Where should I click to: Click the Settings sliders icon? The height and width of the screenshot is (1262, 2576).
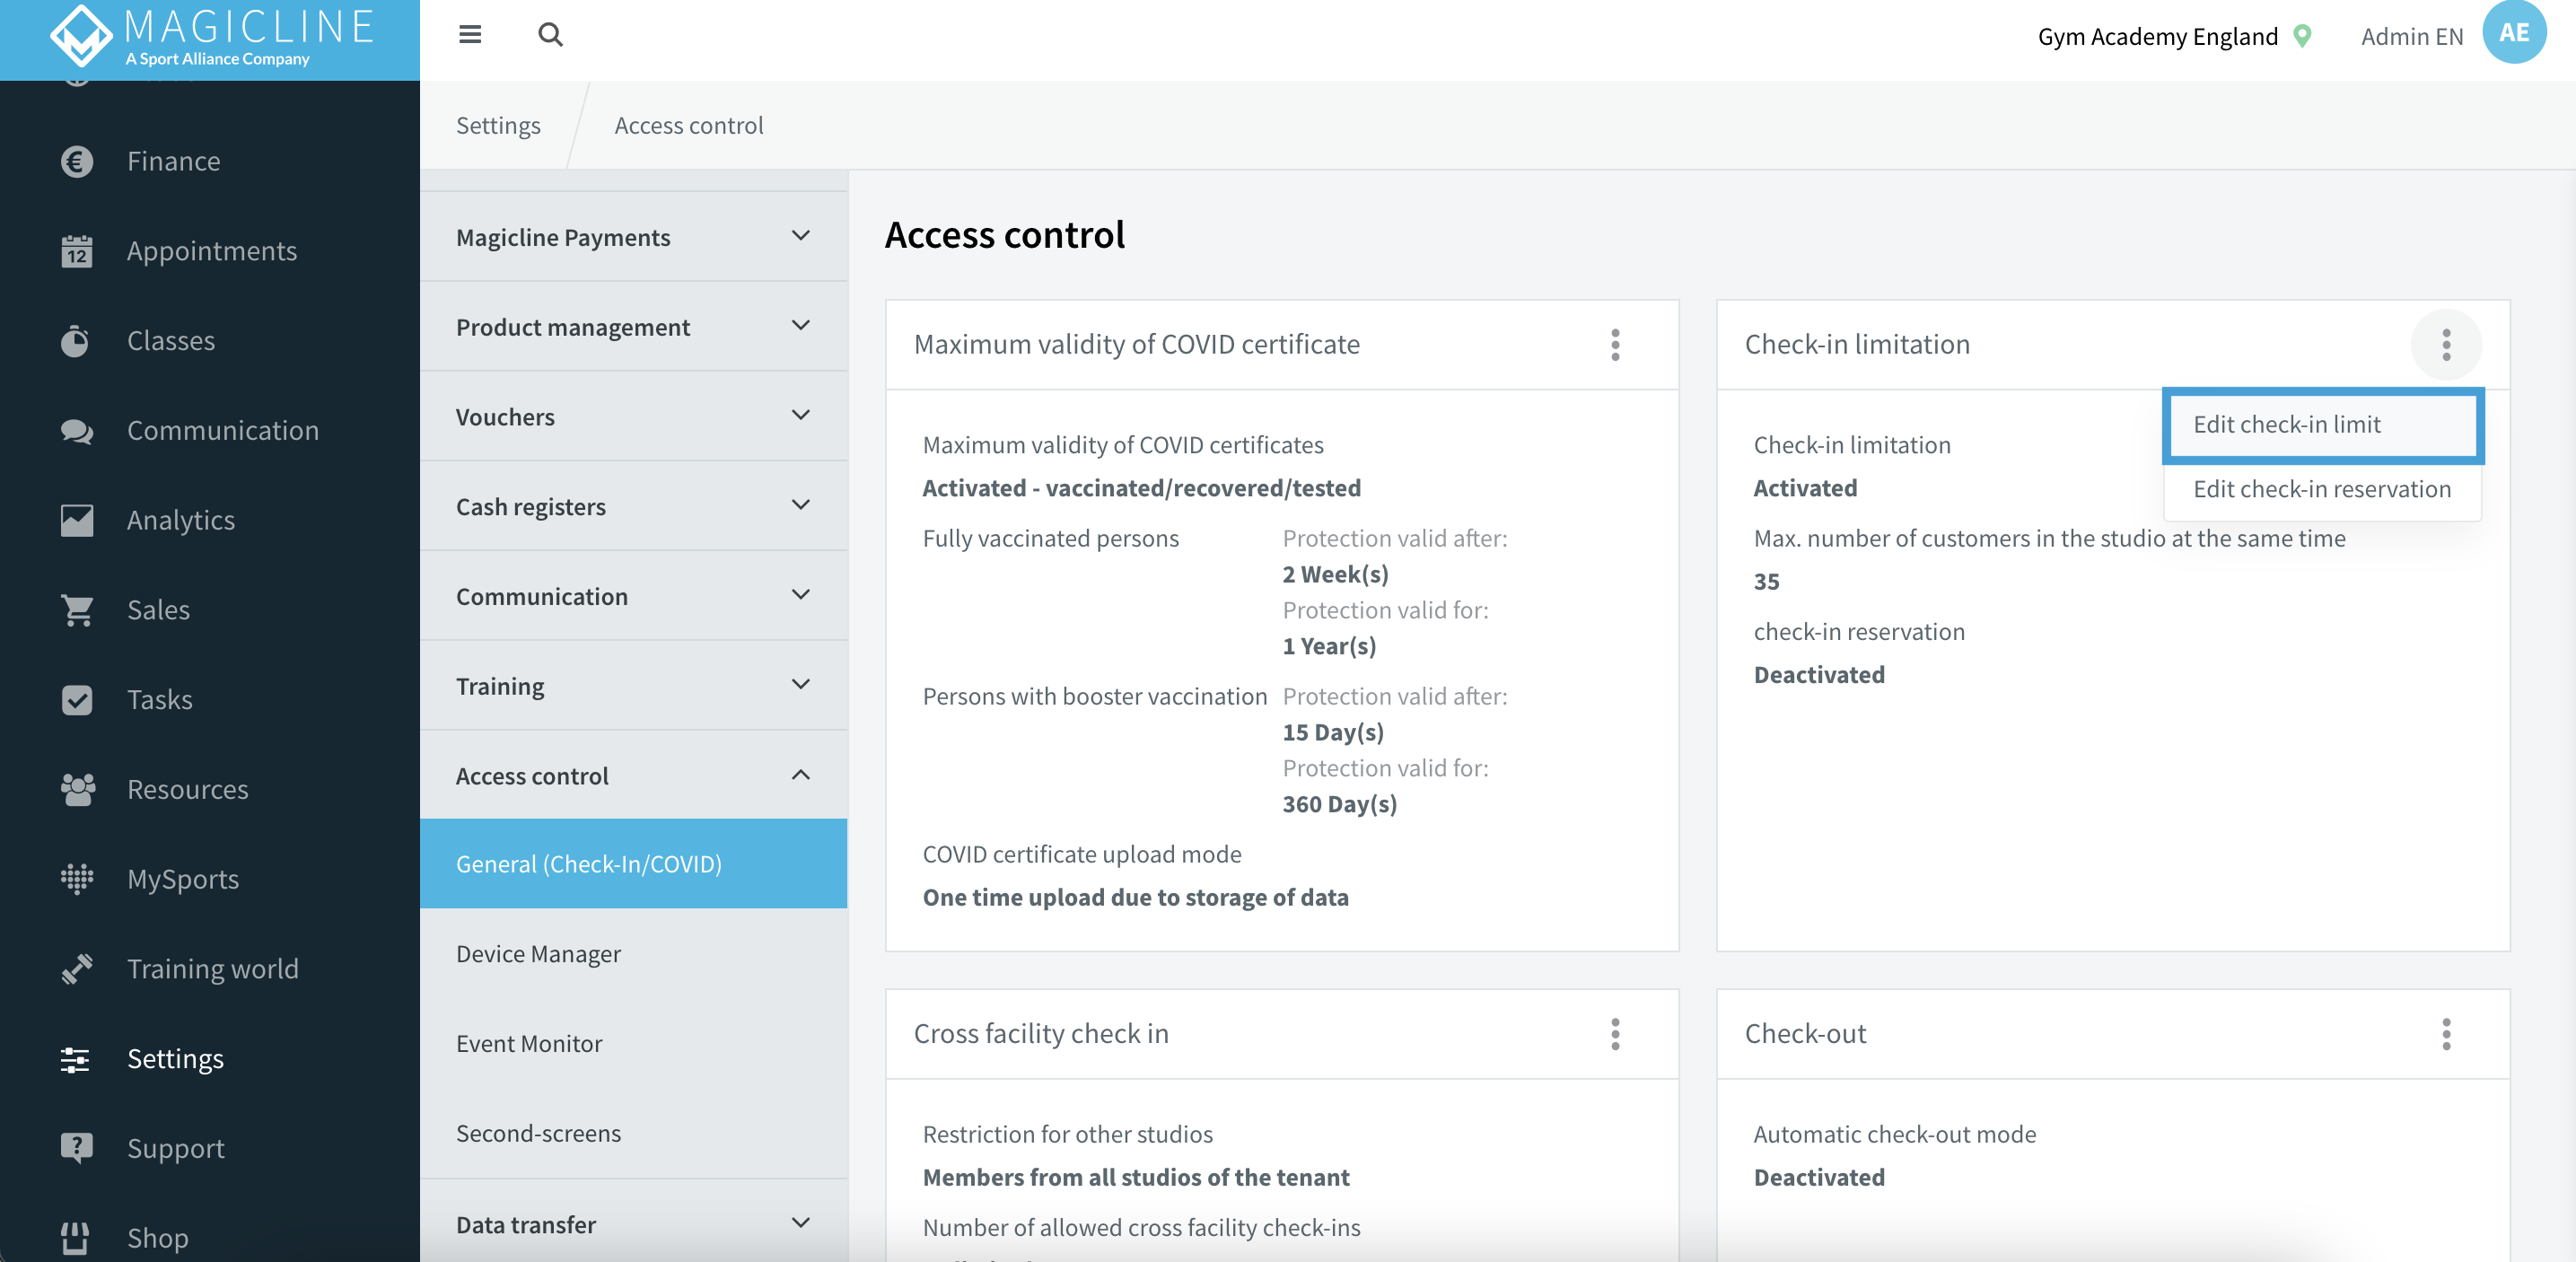pos(75,1059)
